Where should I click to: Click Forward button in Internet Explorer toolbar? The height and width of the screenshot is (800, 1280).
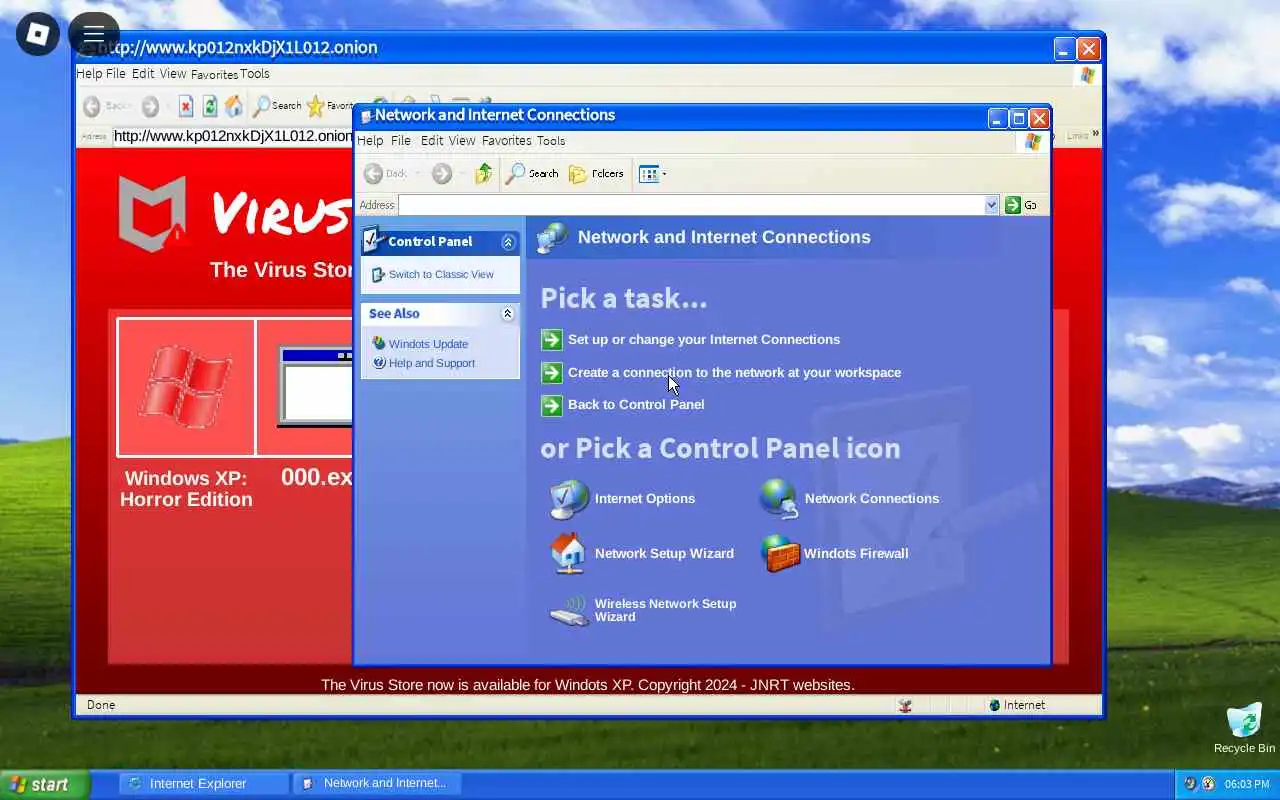[150, 106]
